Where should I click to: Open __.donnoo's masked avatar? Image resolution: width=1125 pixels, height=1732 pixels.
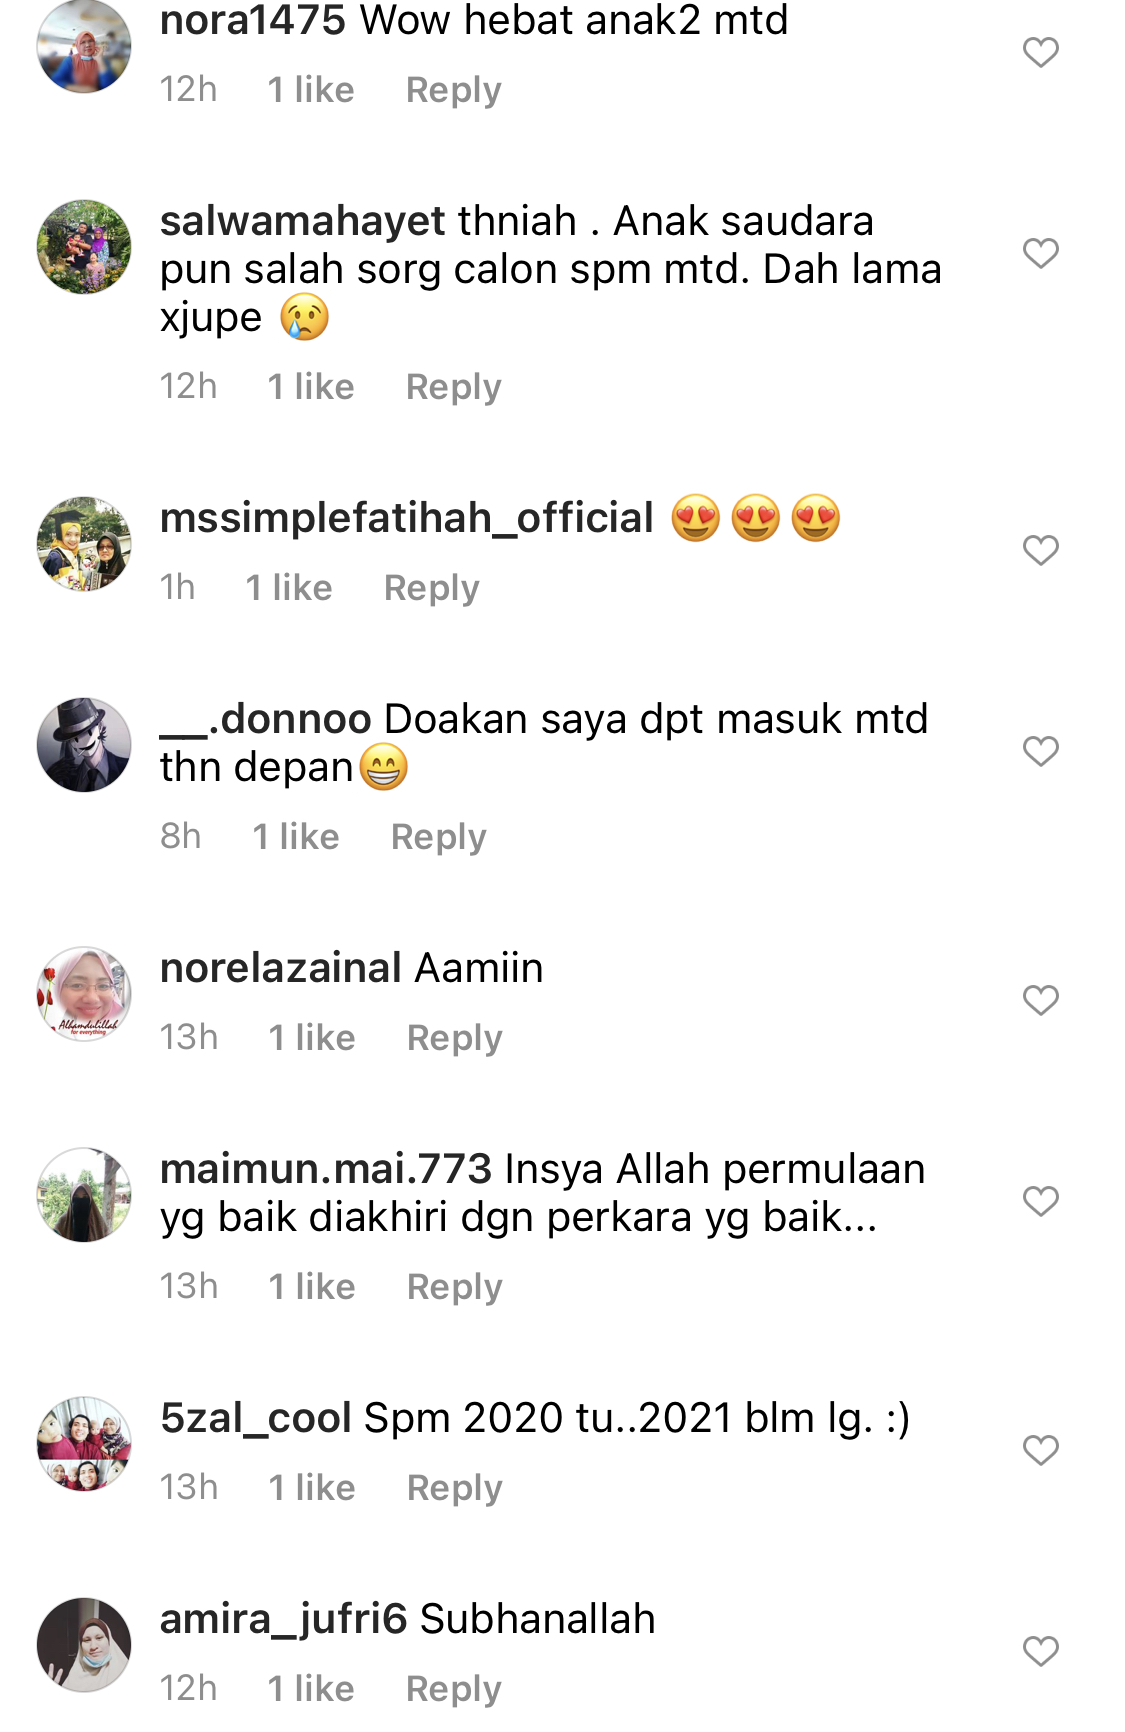point(84,745)
